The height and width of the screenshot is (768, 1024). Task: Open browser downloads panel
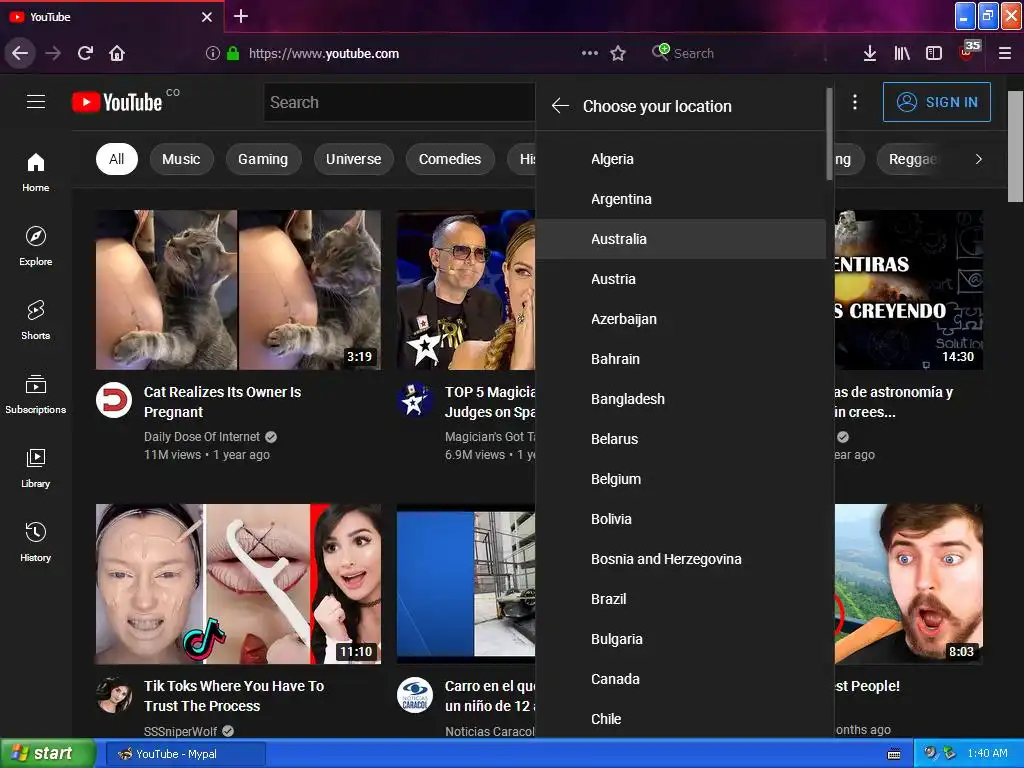point(870,53)
